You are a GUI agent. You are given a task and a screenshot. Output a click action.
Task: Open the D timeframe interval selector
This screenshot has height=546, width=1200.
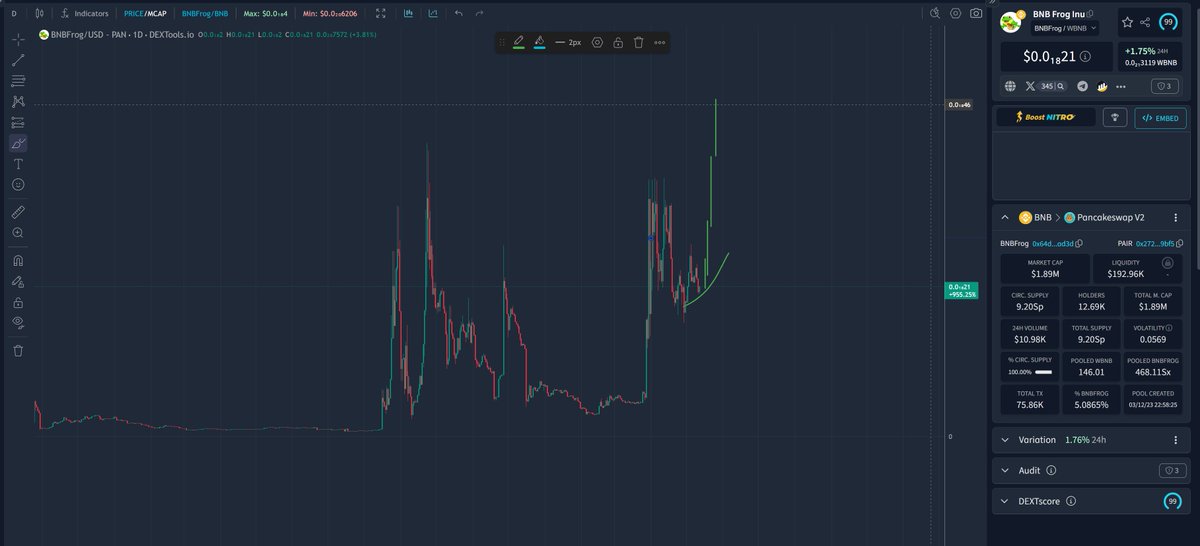tap(14, 14)
